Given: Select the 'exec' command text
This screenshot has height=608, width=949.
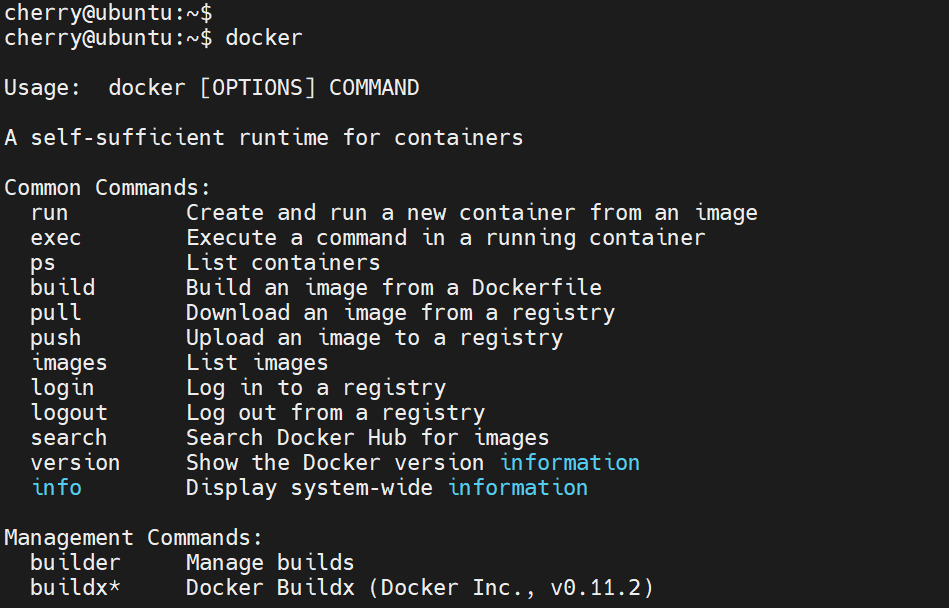Looking at the screenshot, I should (55, 237).
